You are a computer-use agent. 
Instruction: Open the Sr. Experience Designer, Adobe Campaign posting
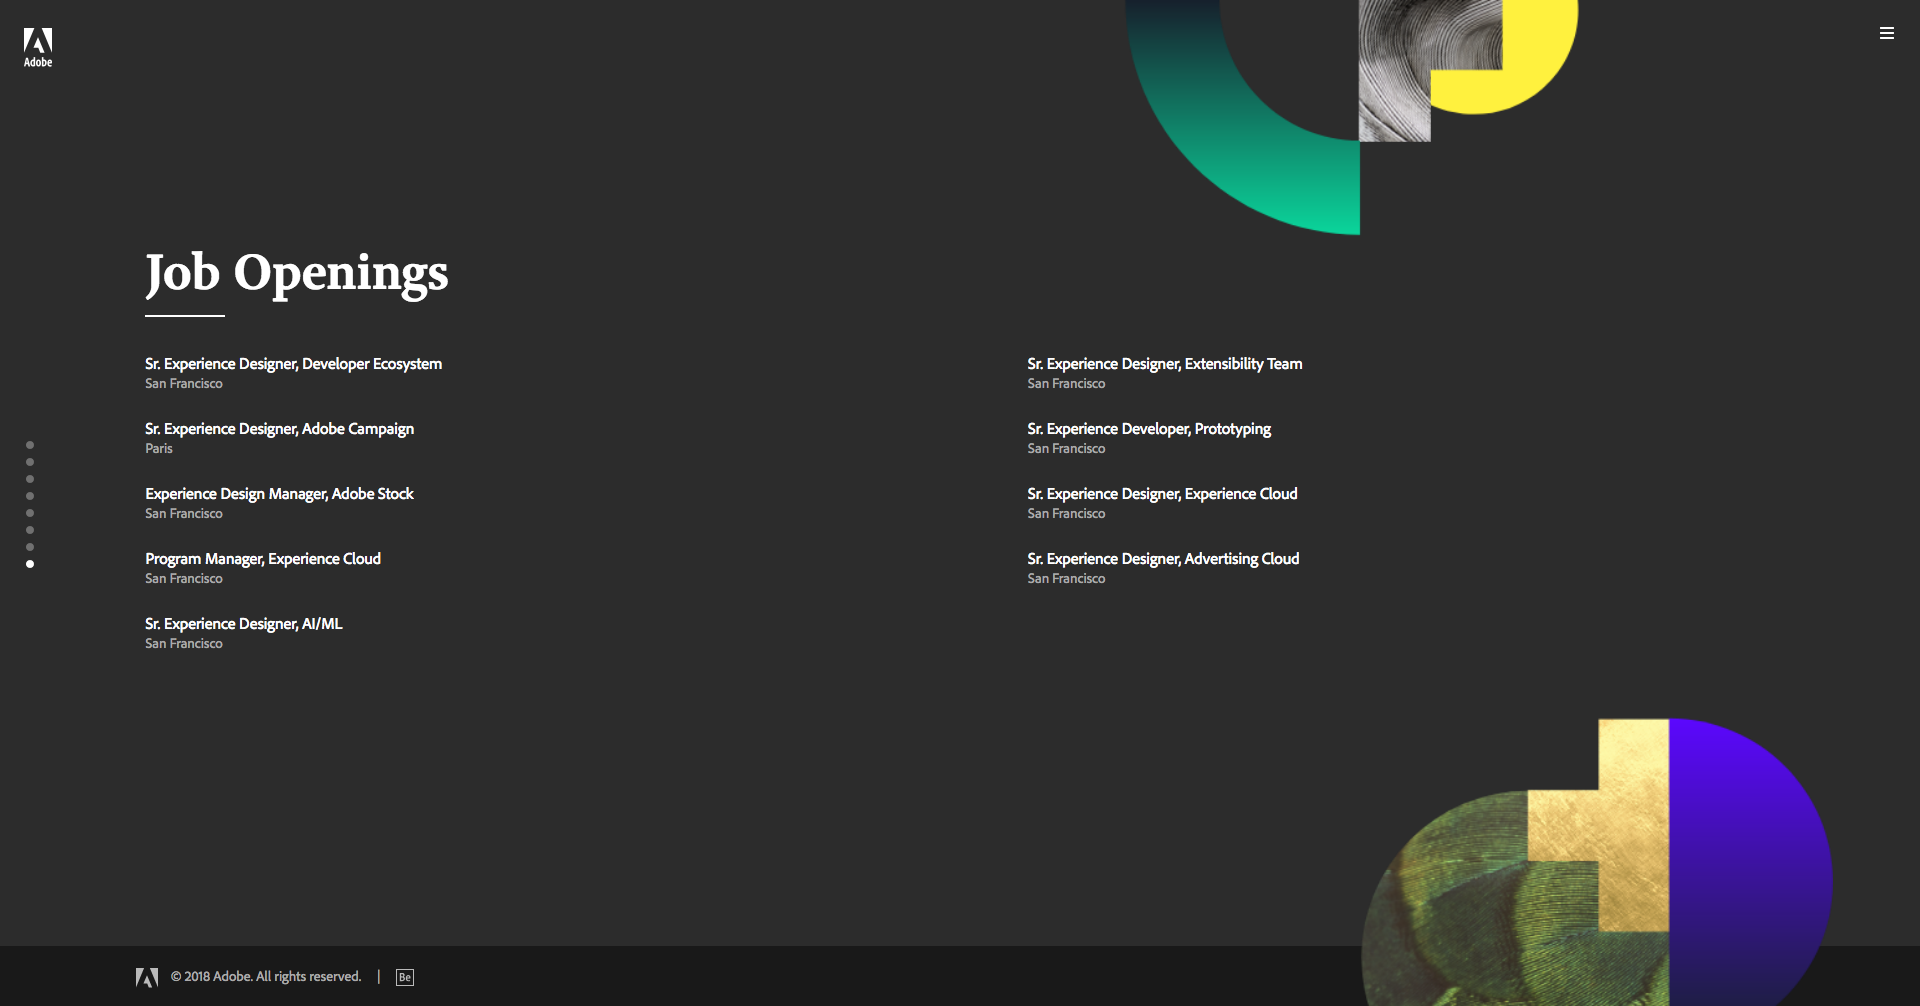coord(280,429)
